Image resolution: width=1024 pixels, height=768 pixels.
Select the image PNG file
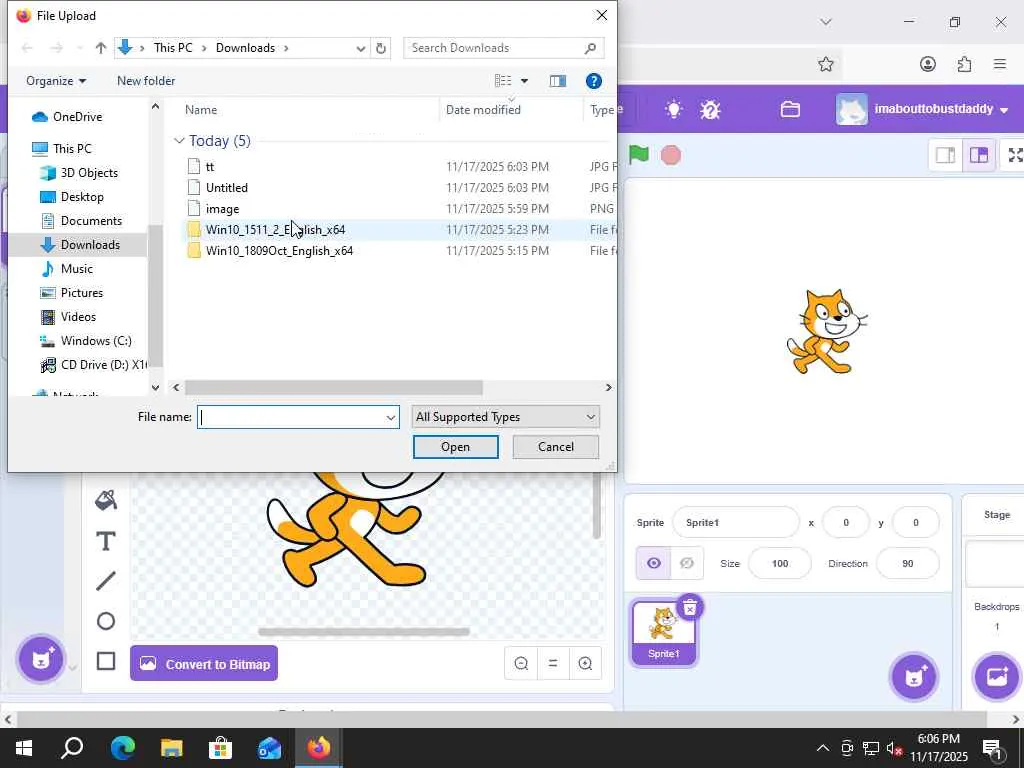[x=222, y=209]
